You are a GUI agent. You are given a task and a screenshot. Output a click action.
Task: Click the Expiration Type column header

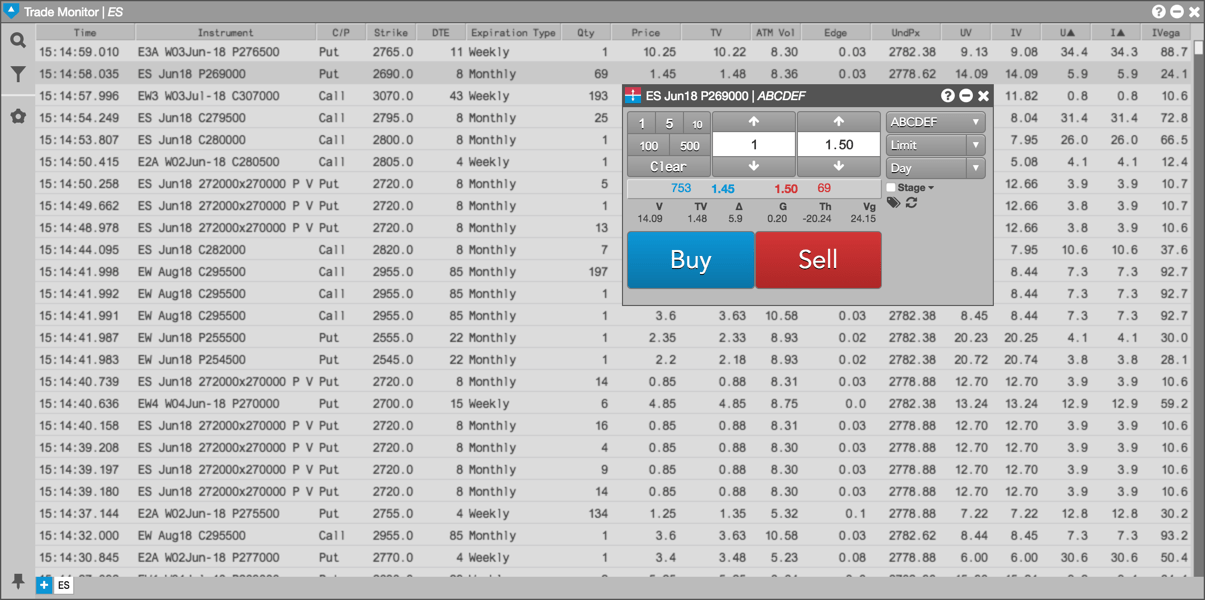click(x=513, y=33)
